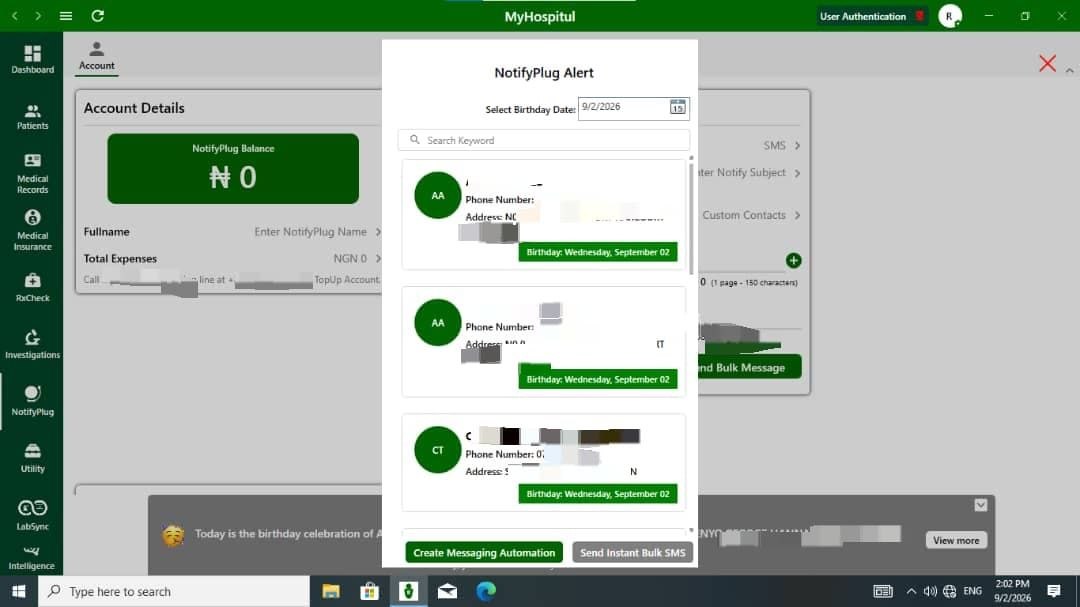Expand the Total Expenses chevron
The height and width of the screenshot is (607, 1080).
(377, 258)
